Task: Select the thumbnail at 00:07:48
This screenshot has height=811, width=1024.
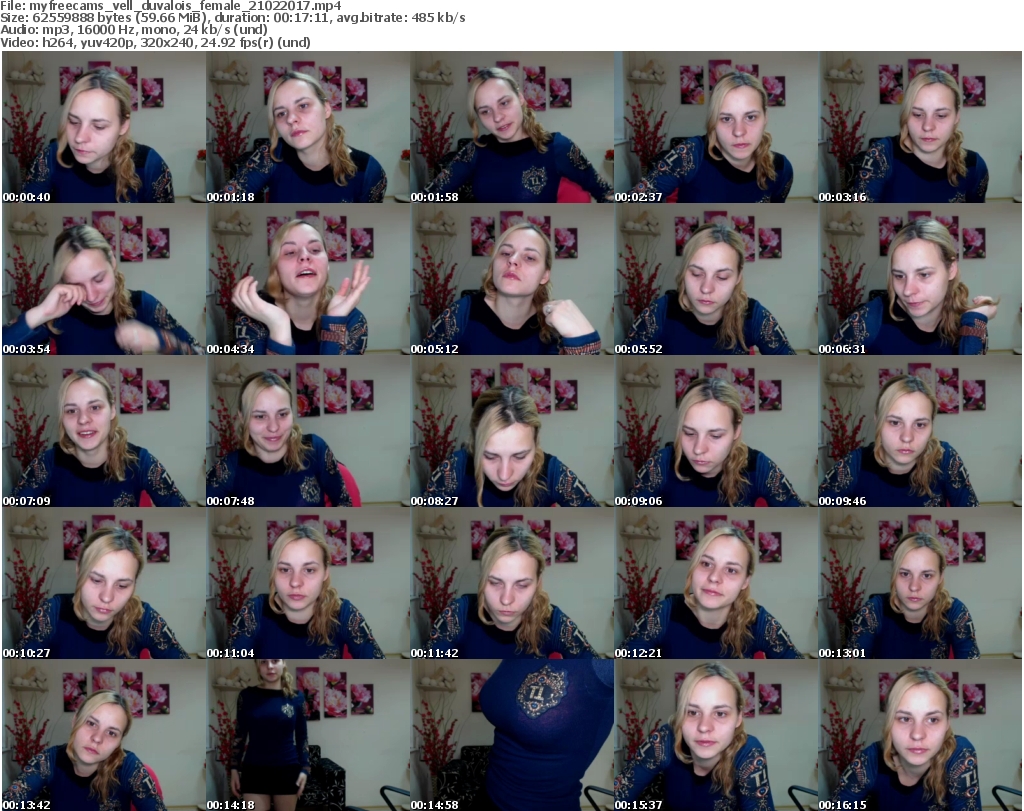Action: pyautogui.click(x=308, y=432)
